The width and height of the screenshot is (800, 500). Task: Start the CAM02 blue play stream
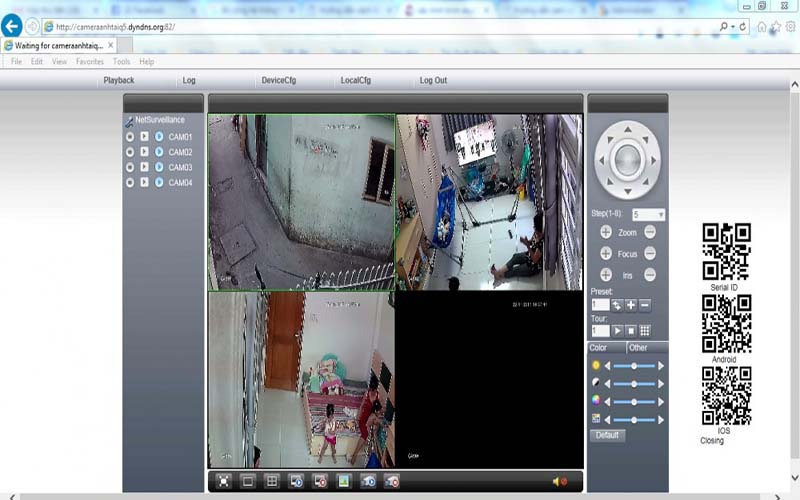(x=159, y=152)
